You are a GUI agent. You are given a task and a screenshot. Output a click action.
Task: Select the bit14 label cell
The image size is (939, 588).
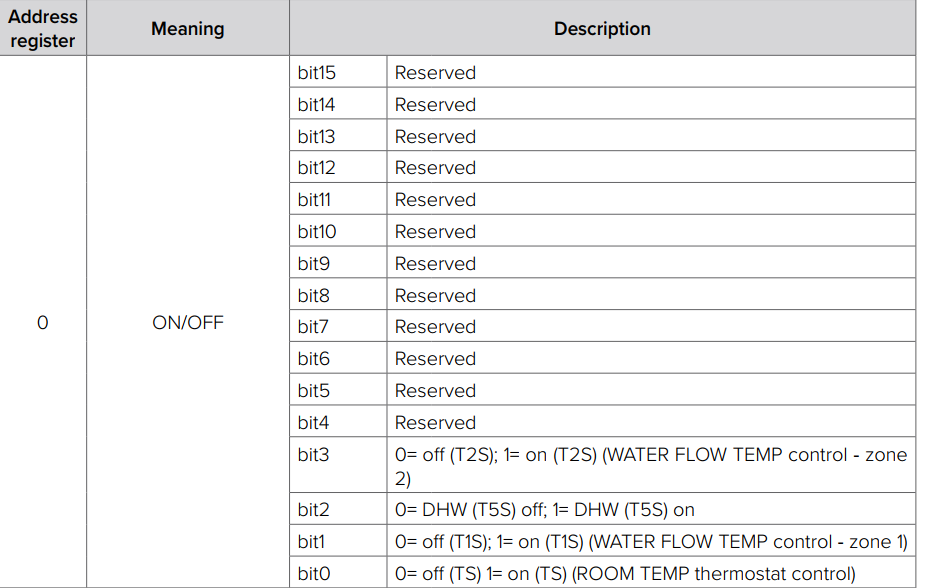[x=338, y=104]
